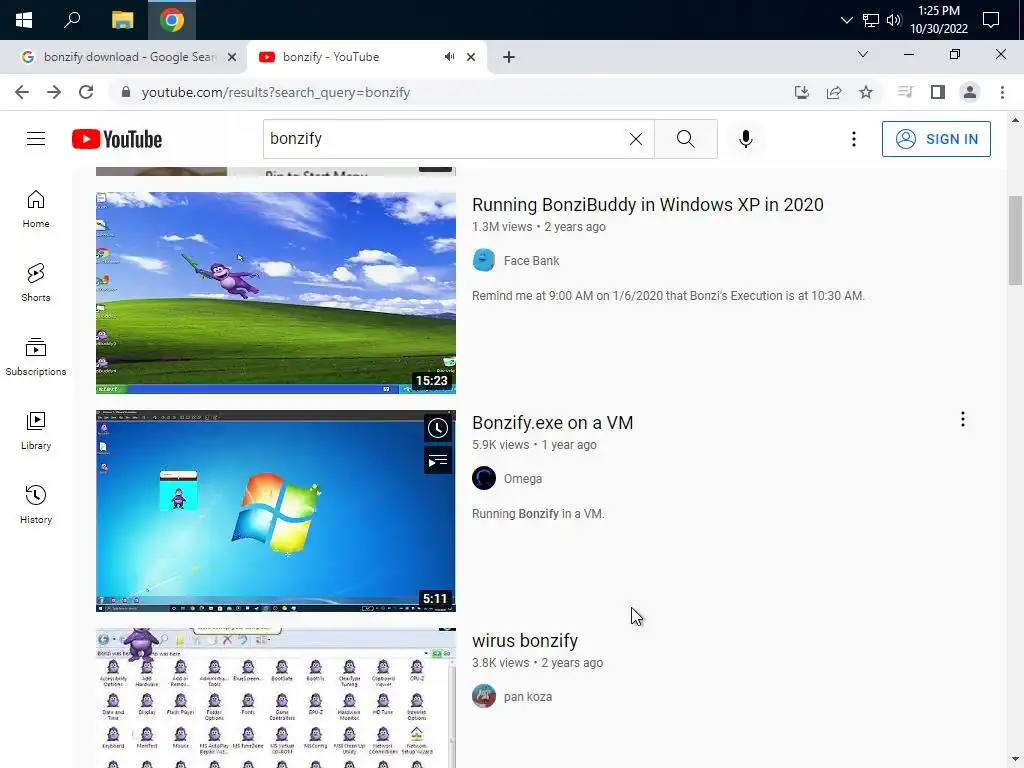Open the Windows Start menu
Viewport: 1024px width, 768px height.
click(24, 20)
